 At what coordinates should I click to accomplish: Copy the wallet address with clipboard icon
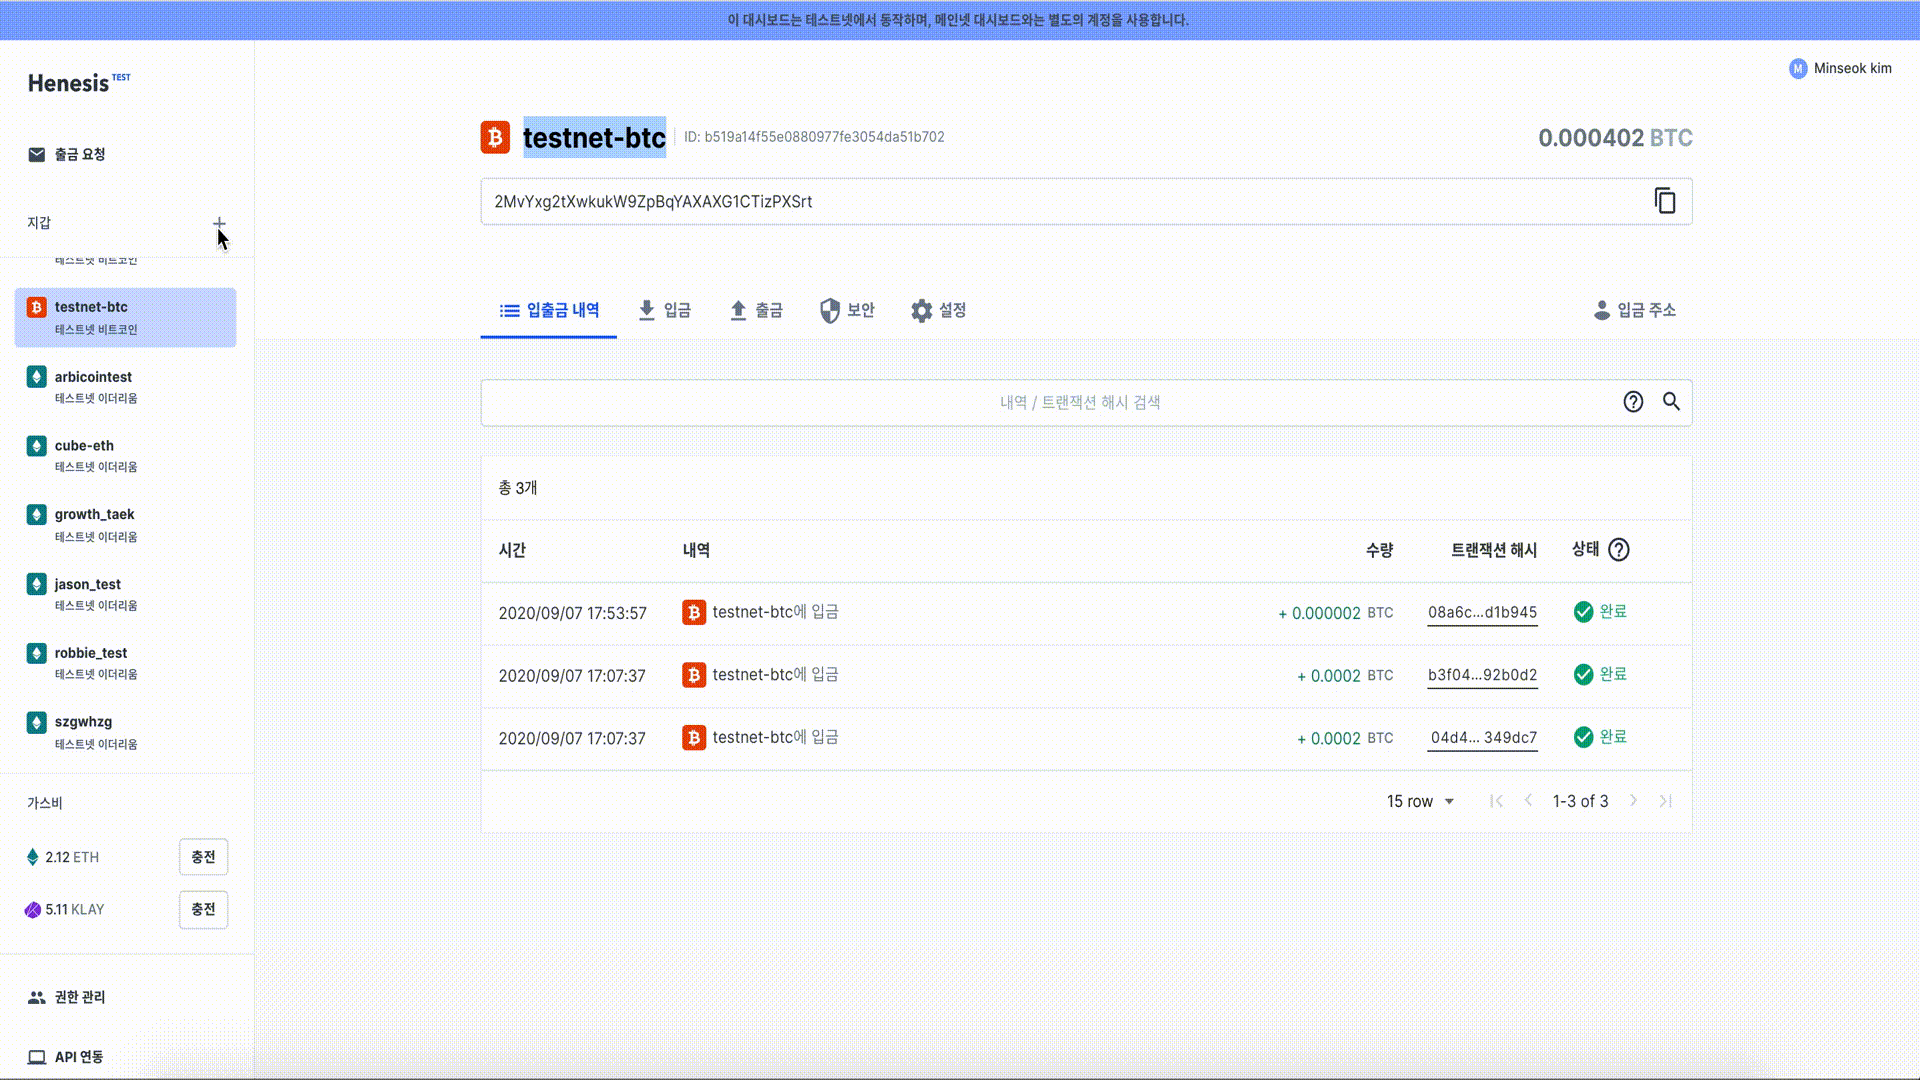coord(1664,201)
